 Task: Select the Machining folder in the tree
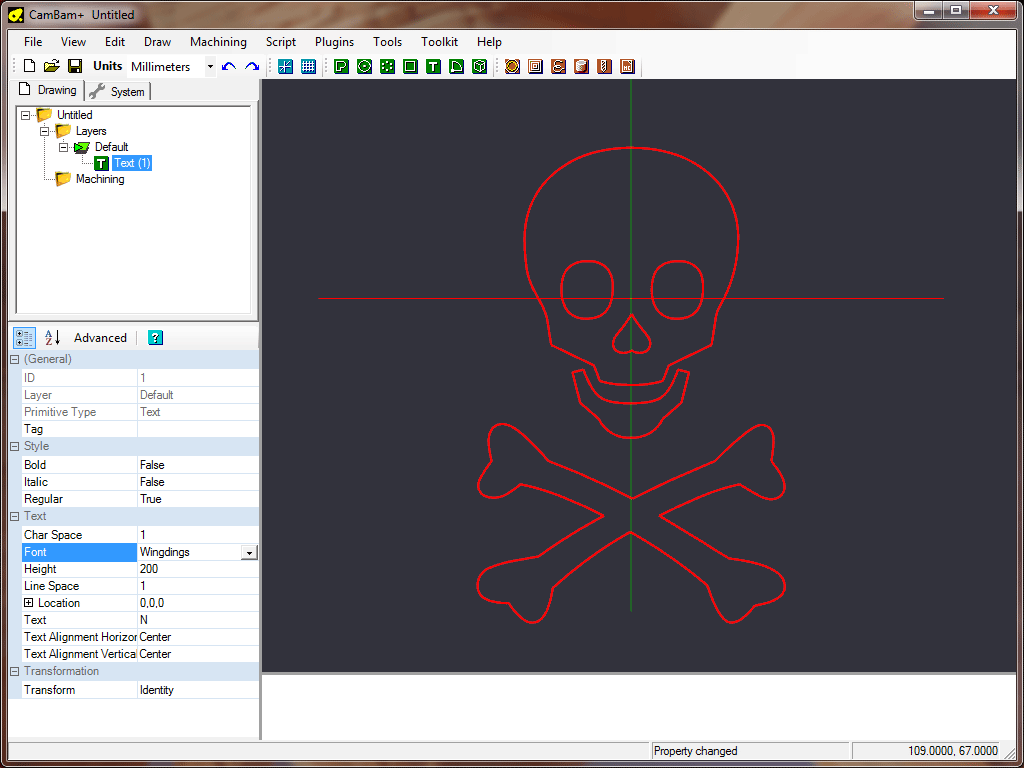(99, 179)
